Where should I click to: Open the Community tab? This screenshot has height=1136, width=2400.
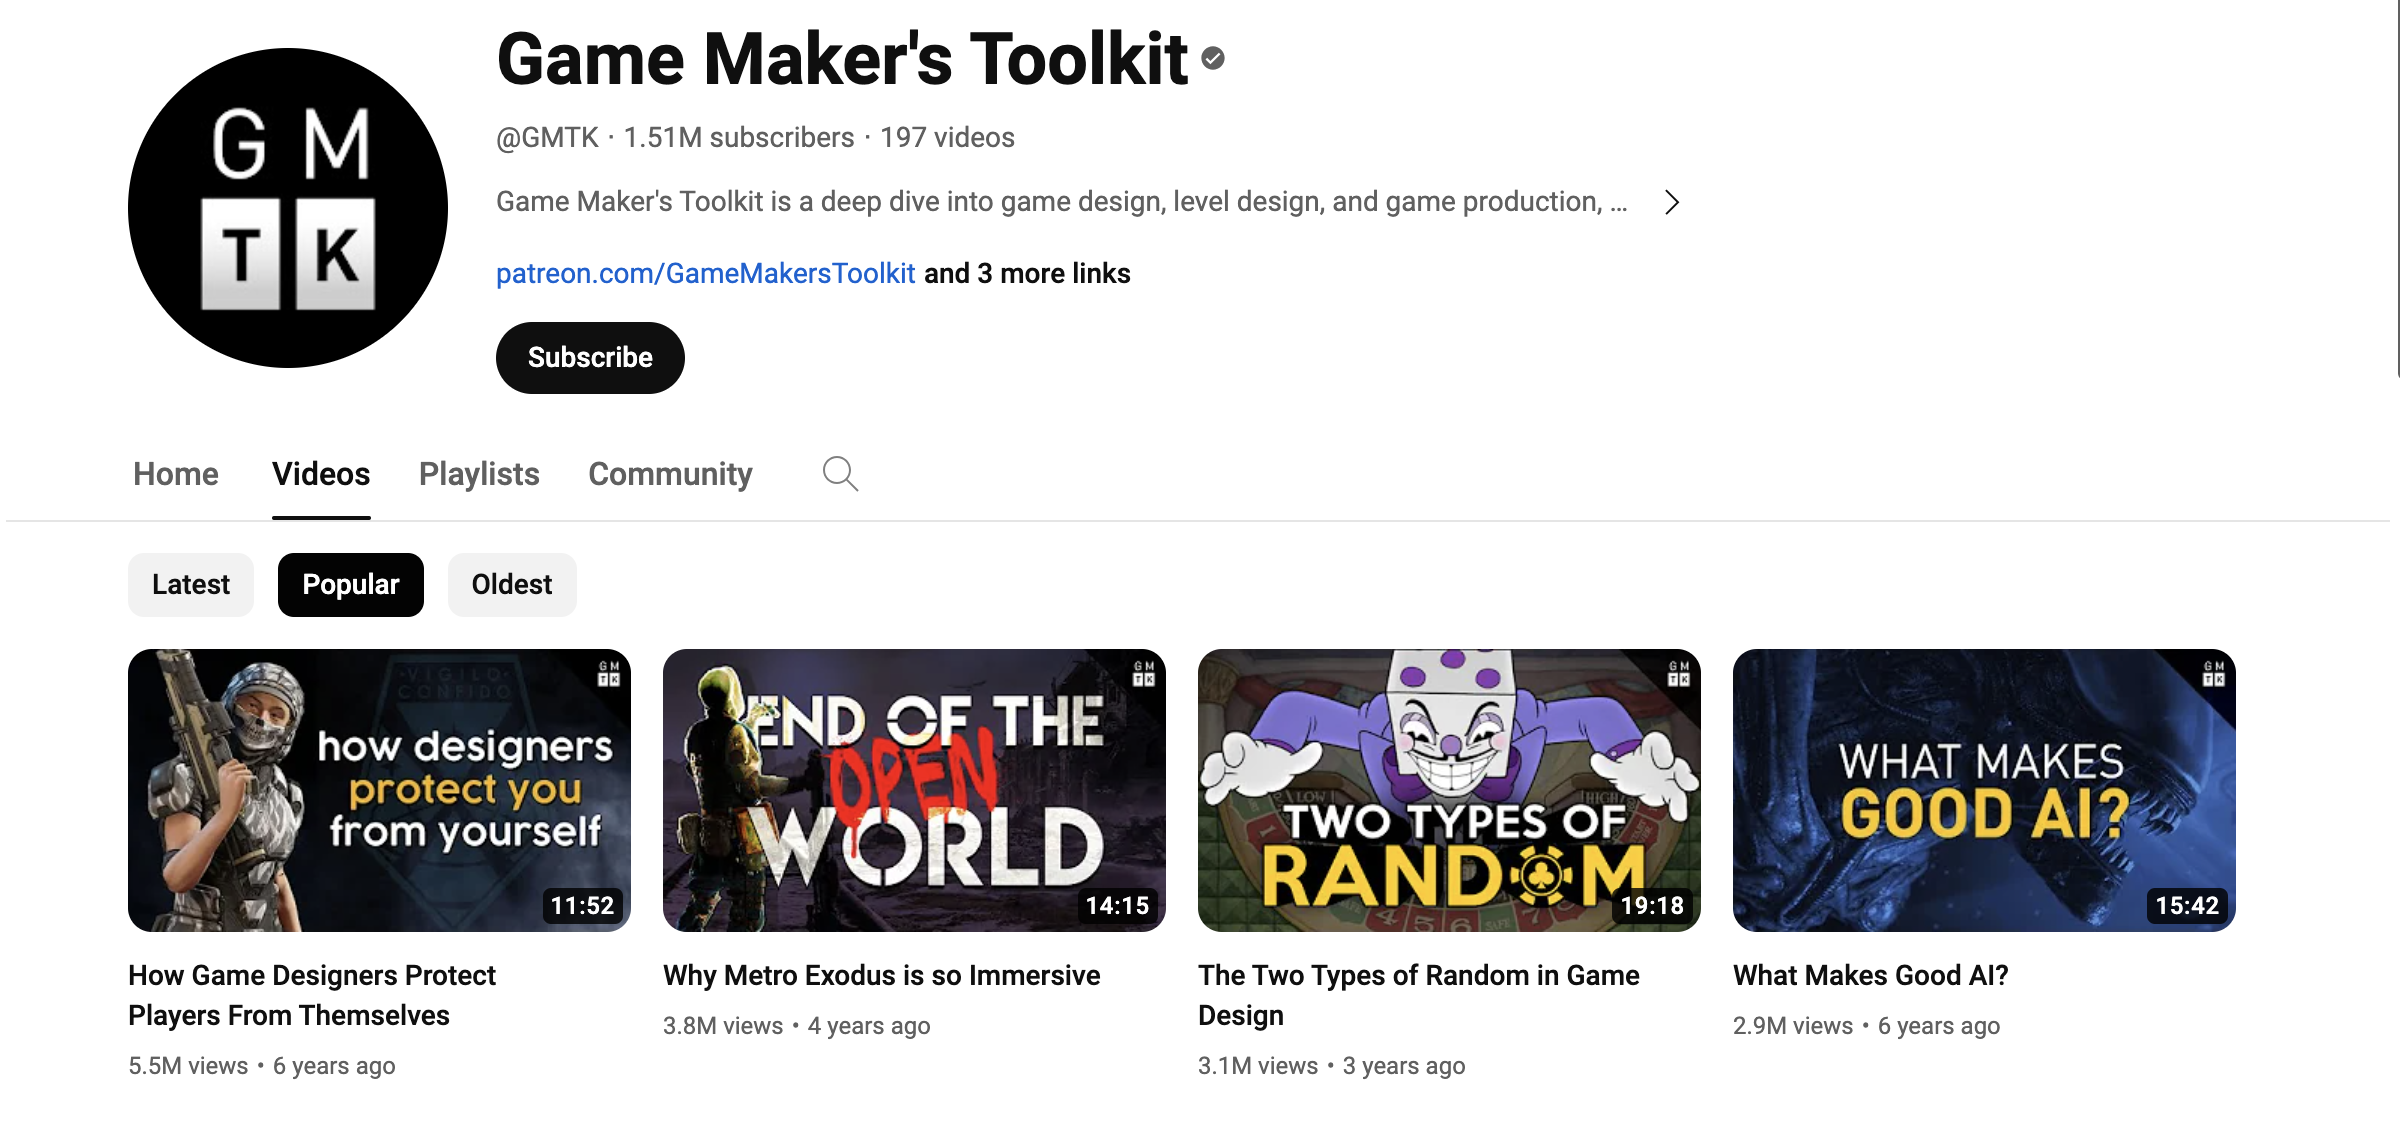tap(669, 474)
